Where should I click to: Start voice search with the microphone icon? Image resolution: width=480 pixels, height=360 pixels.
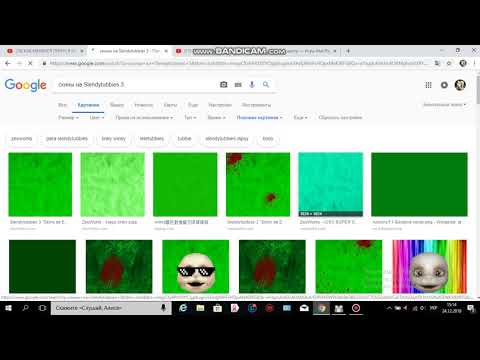252,85
